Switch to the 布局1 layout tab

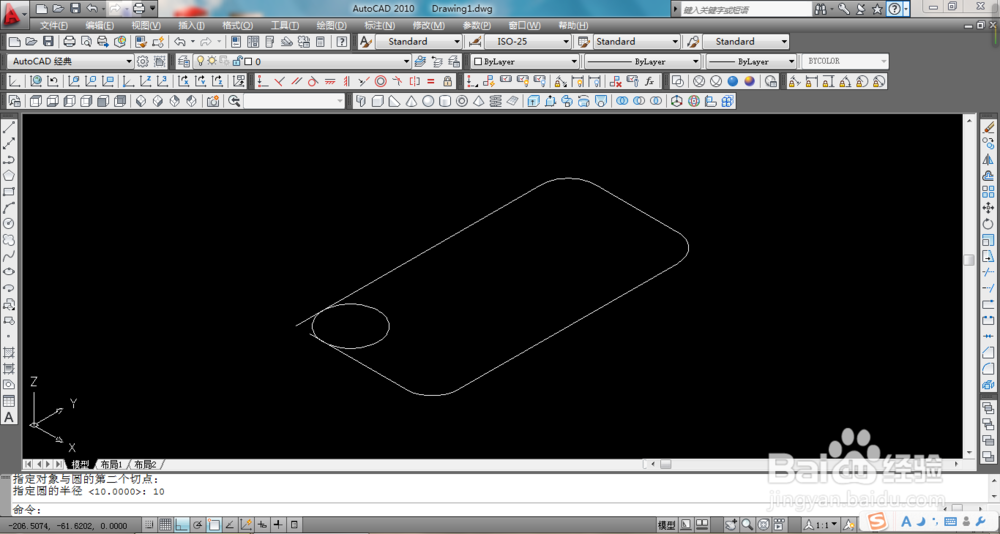112,464
